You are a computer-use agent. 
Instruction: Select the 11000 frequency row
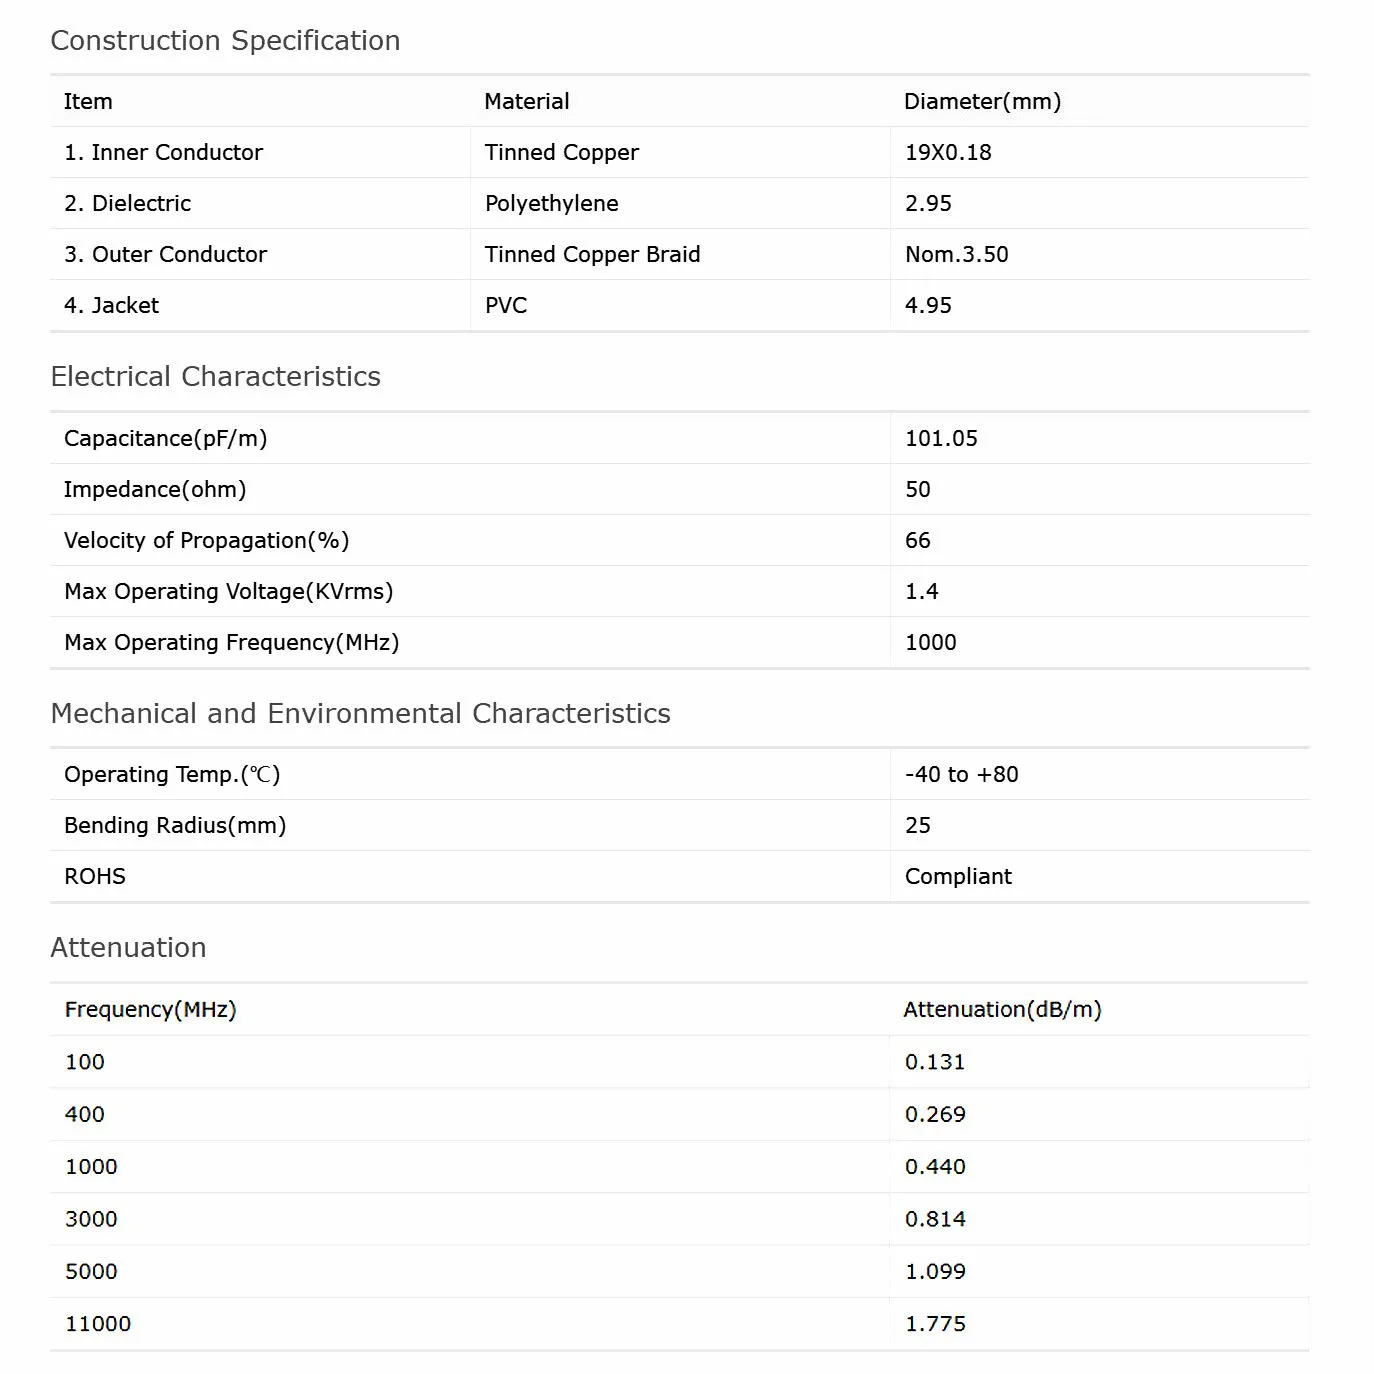tap(98, 1324)
